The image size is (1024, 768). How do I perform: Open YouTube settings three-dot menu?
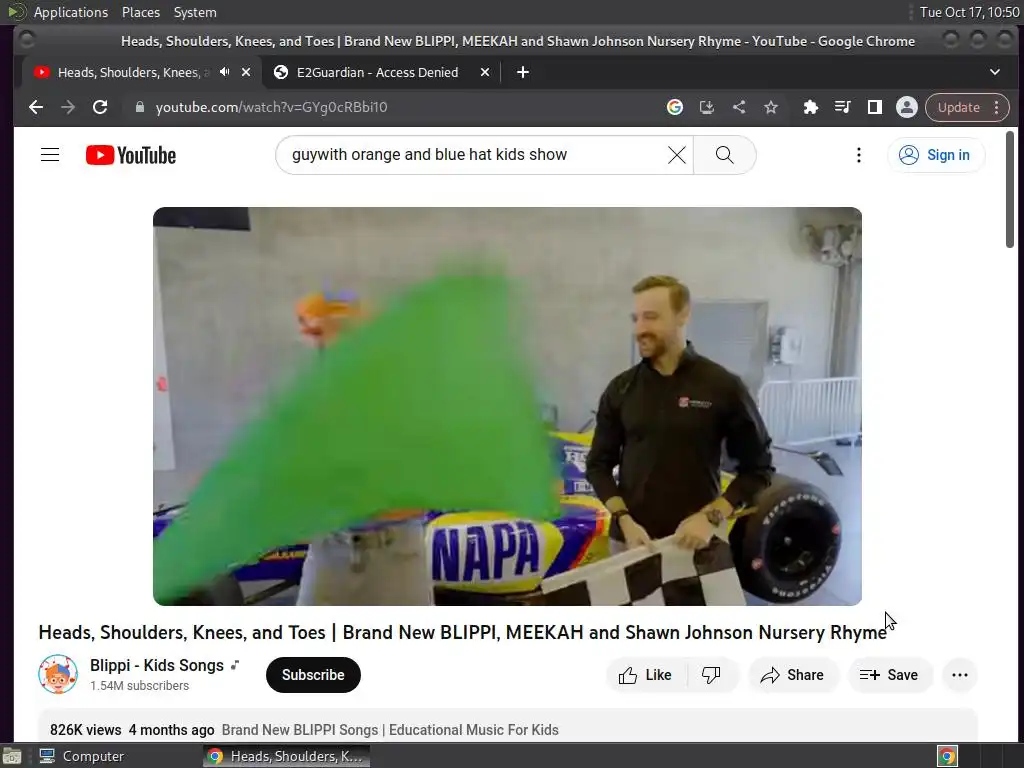[859, 155]
